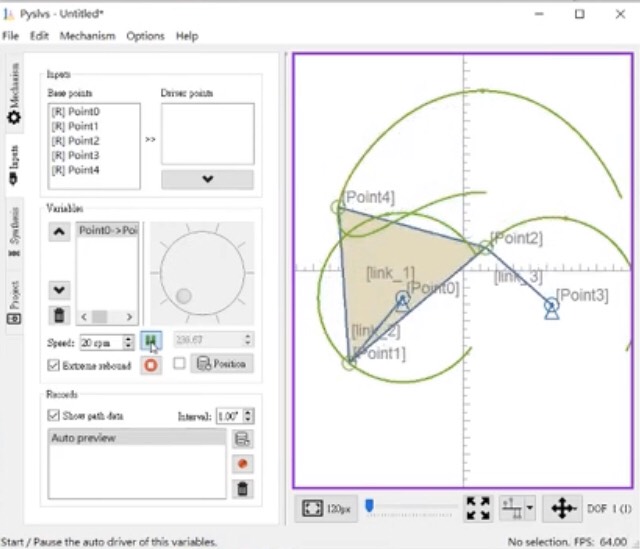Delete the record using bottom trash icon

[241, 489]
